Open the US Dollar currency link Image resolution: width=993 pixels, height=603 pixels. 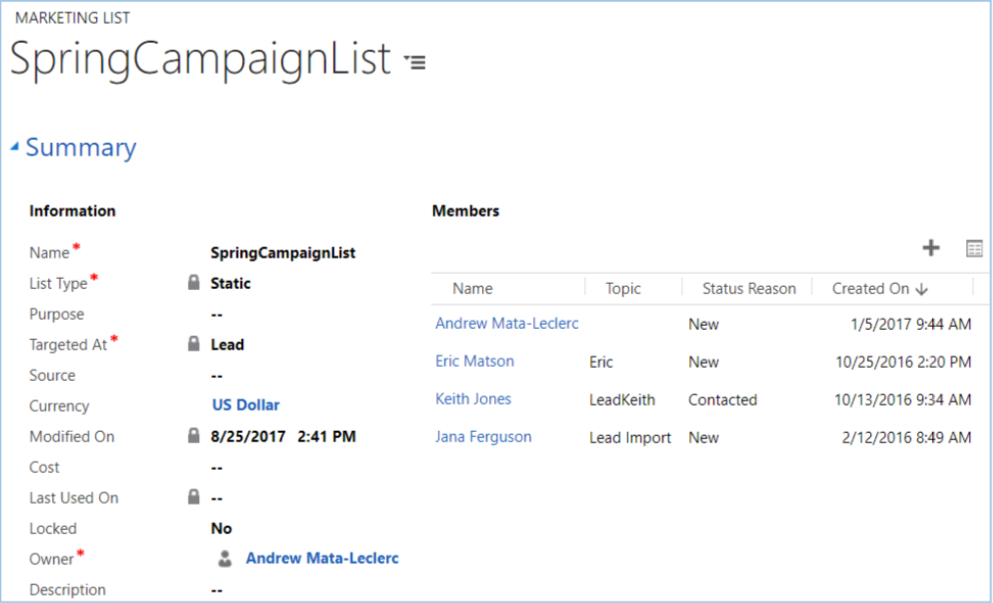pyautogui.click(x=245, y=405)
